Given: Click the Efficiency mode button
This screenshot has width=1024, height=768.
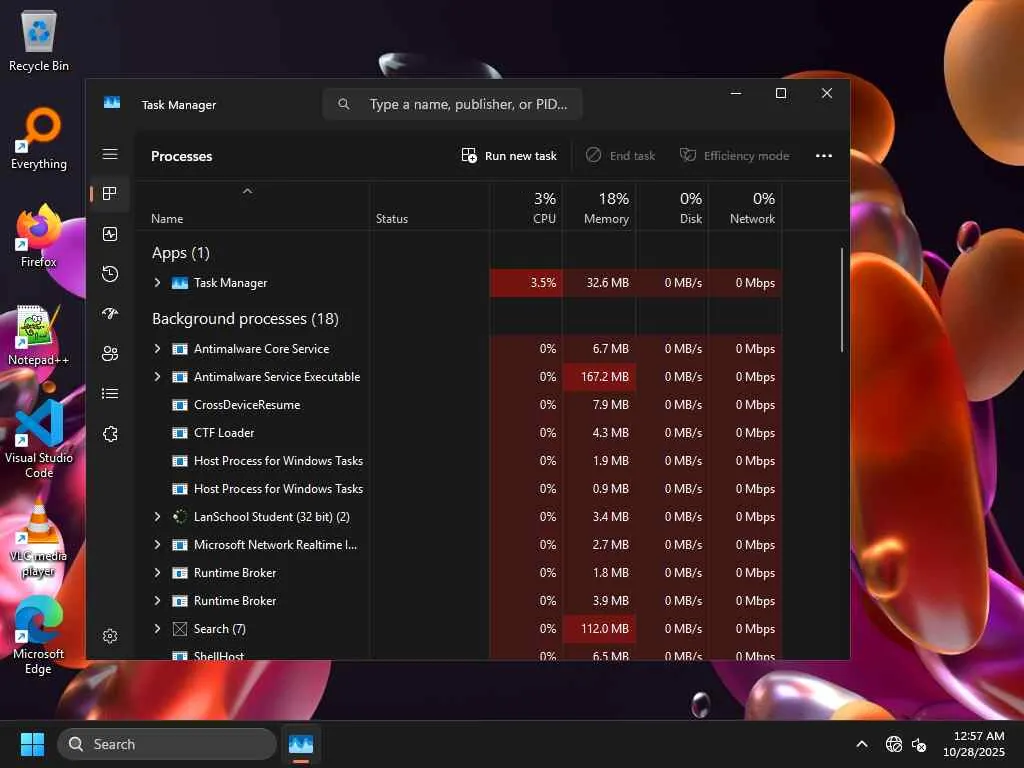Looking at the screenshot, I should tap(735, 155).
